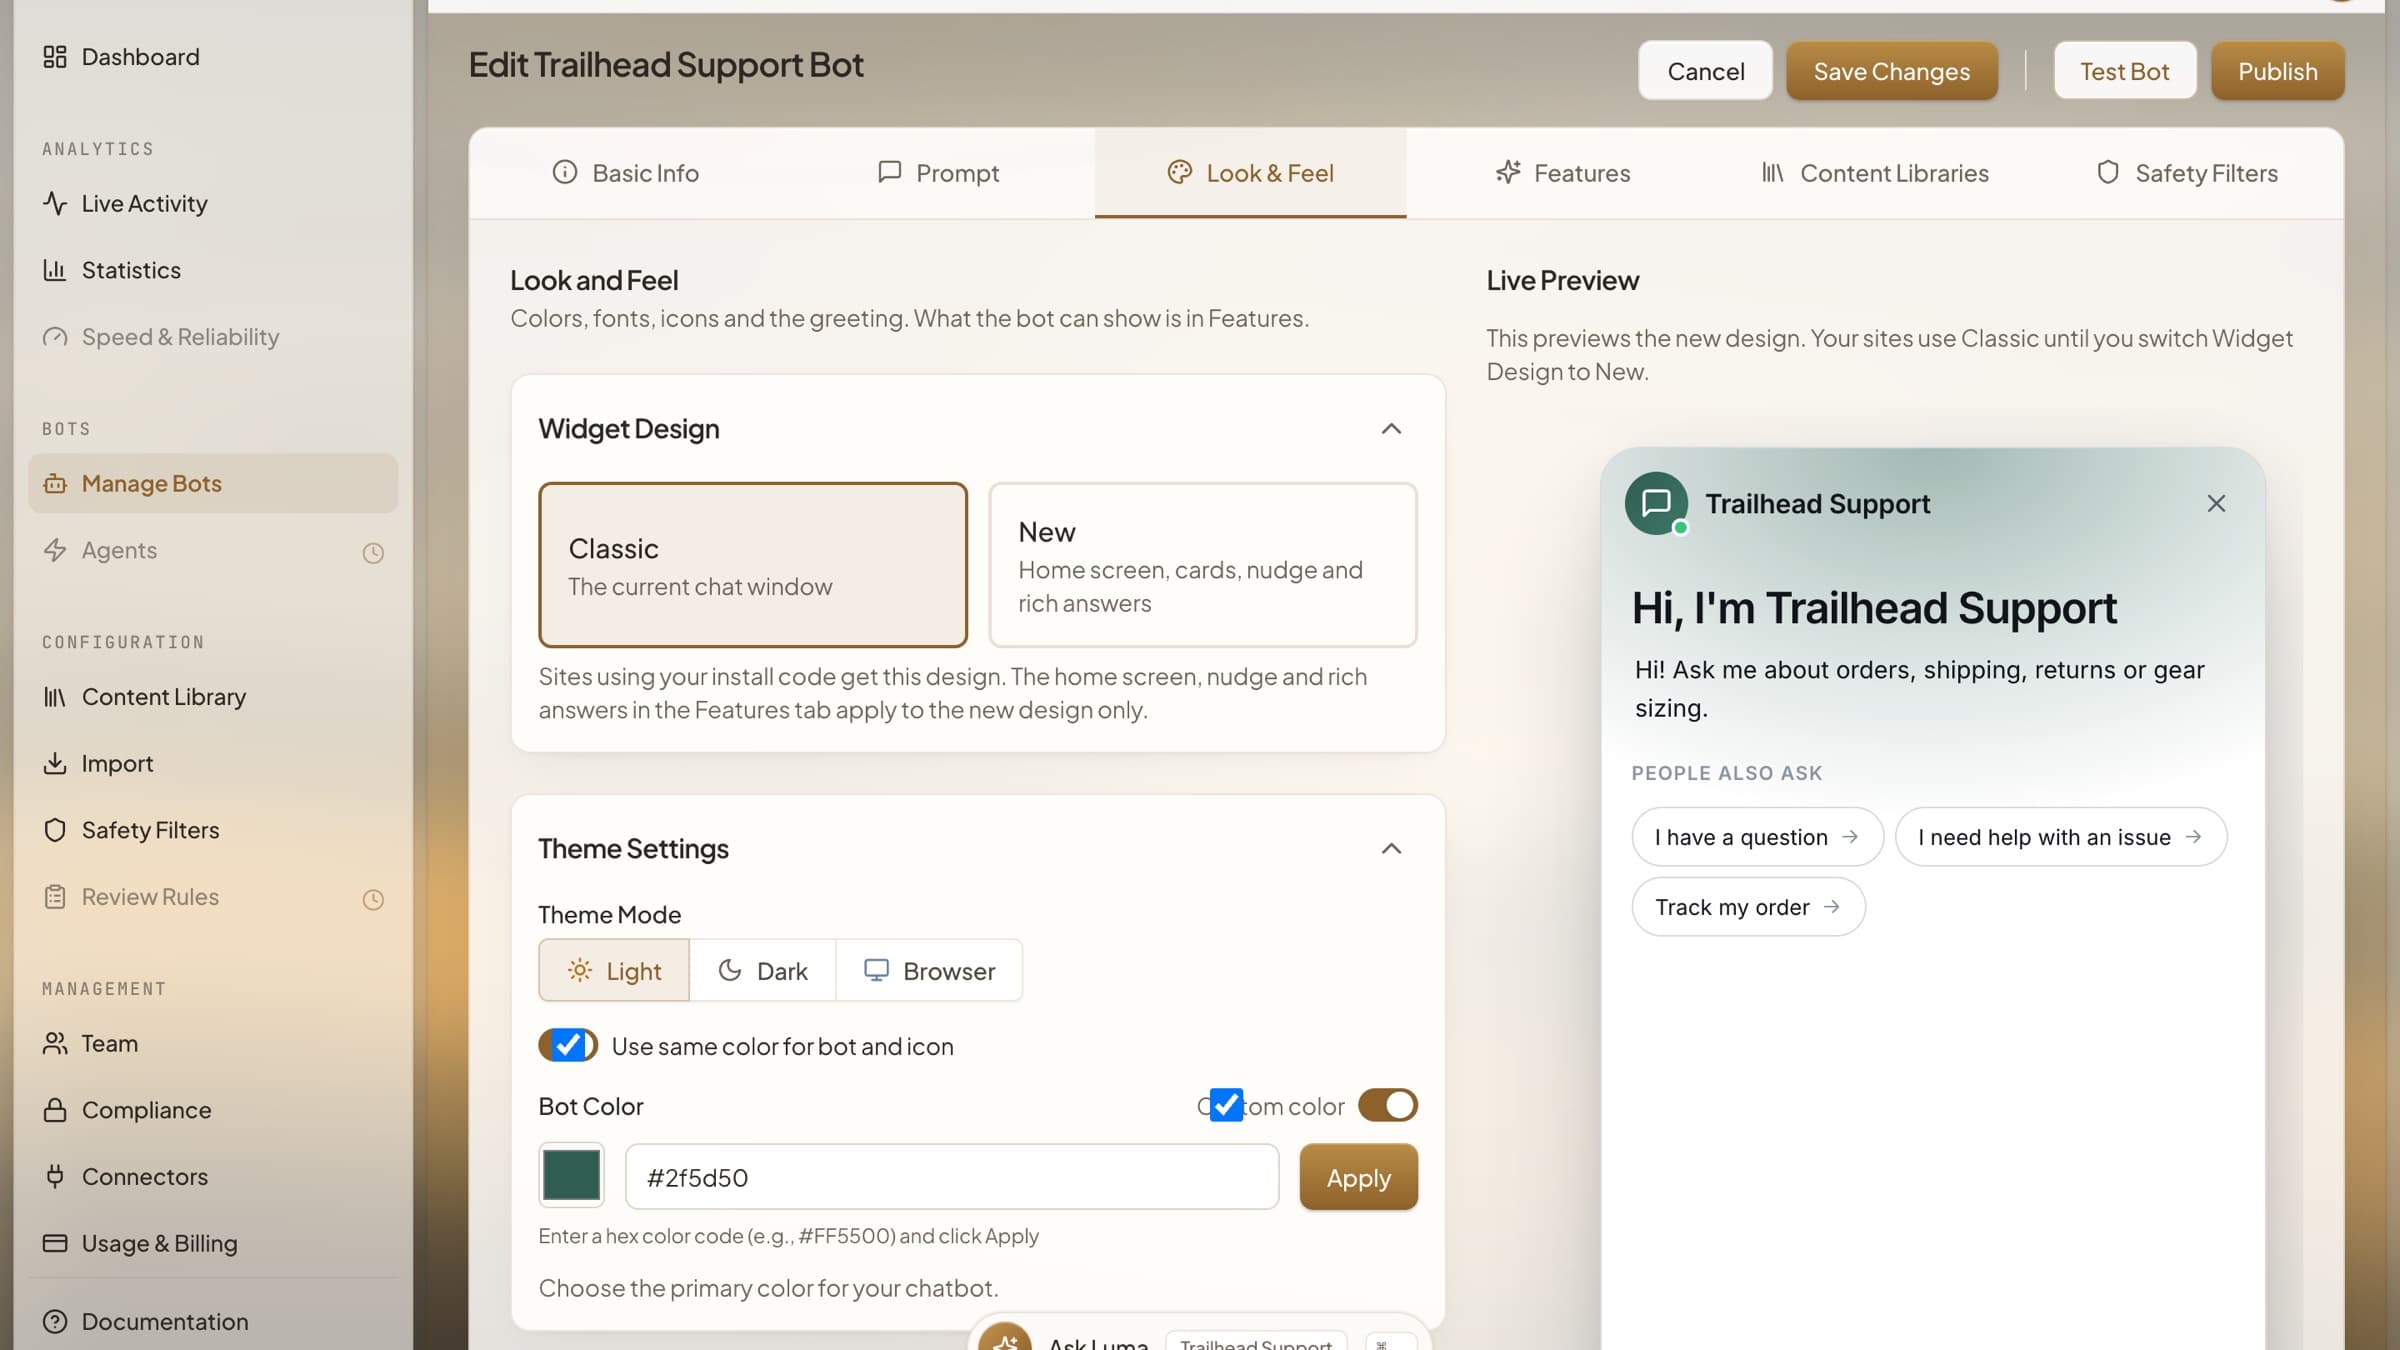The image size is (2400, 1350).
Task: Toggle Use same color for bot and icon
Action: [567, 1046]
